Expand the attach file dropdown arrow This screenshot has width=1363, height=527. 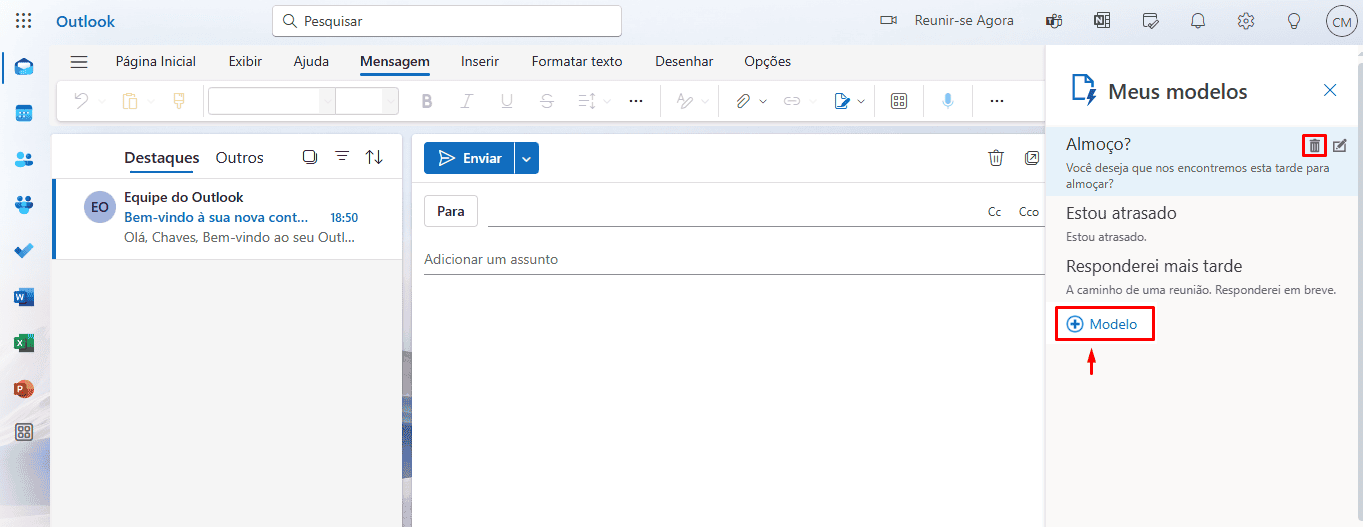(763, 101)
